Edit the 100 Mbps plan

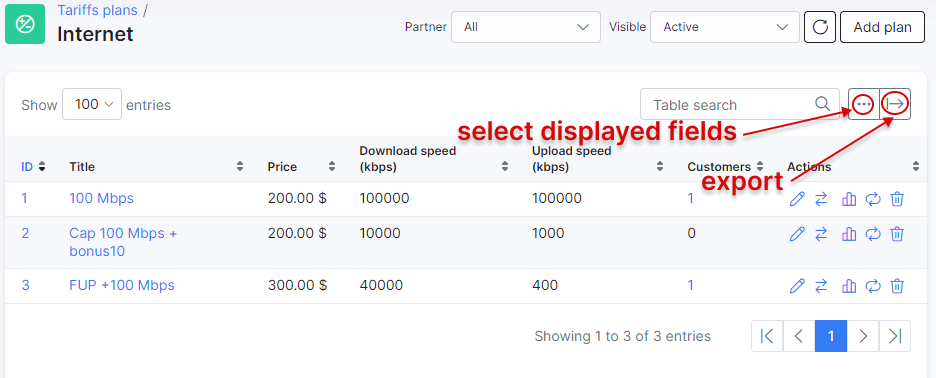797,199
